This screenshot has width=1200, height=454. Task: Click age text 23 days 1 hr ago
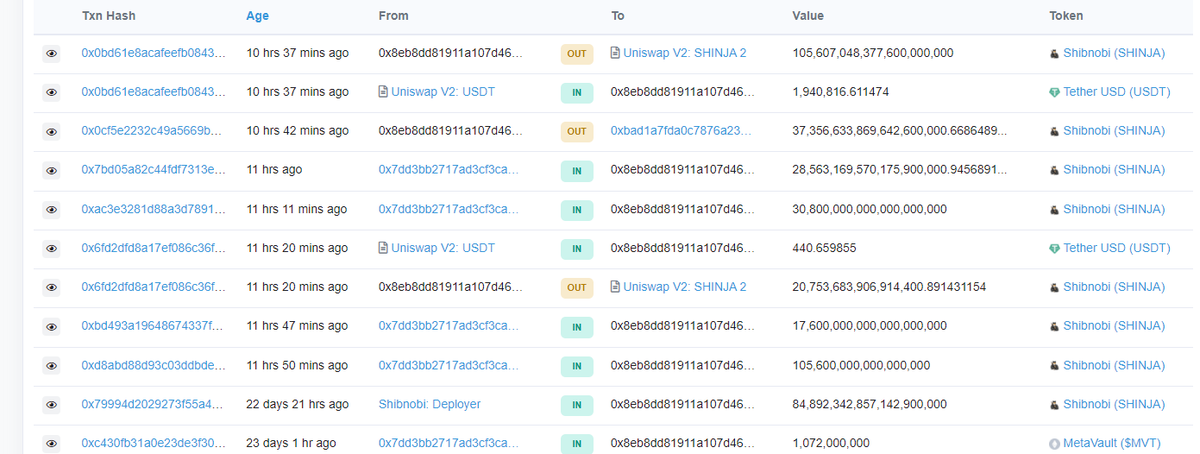[292, 443]
